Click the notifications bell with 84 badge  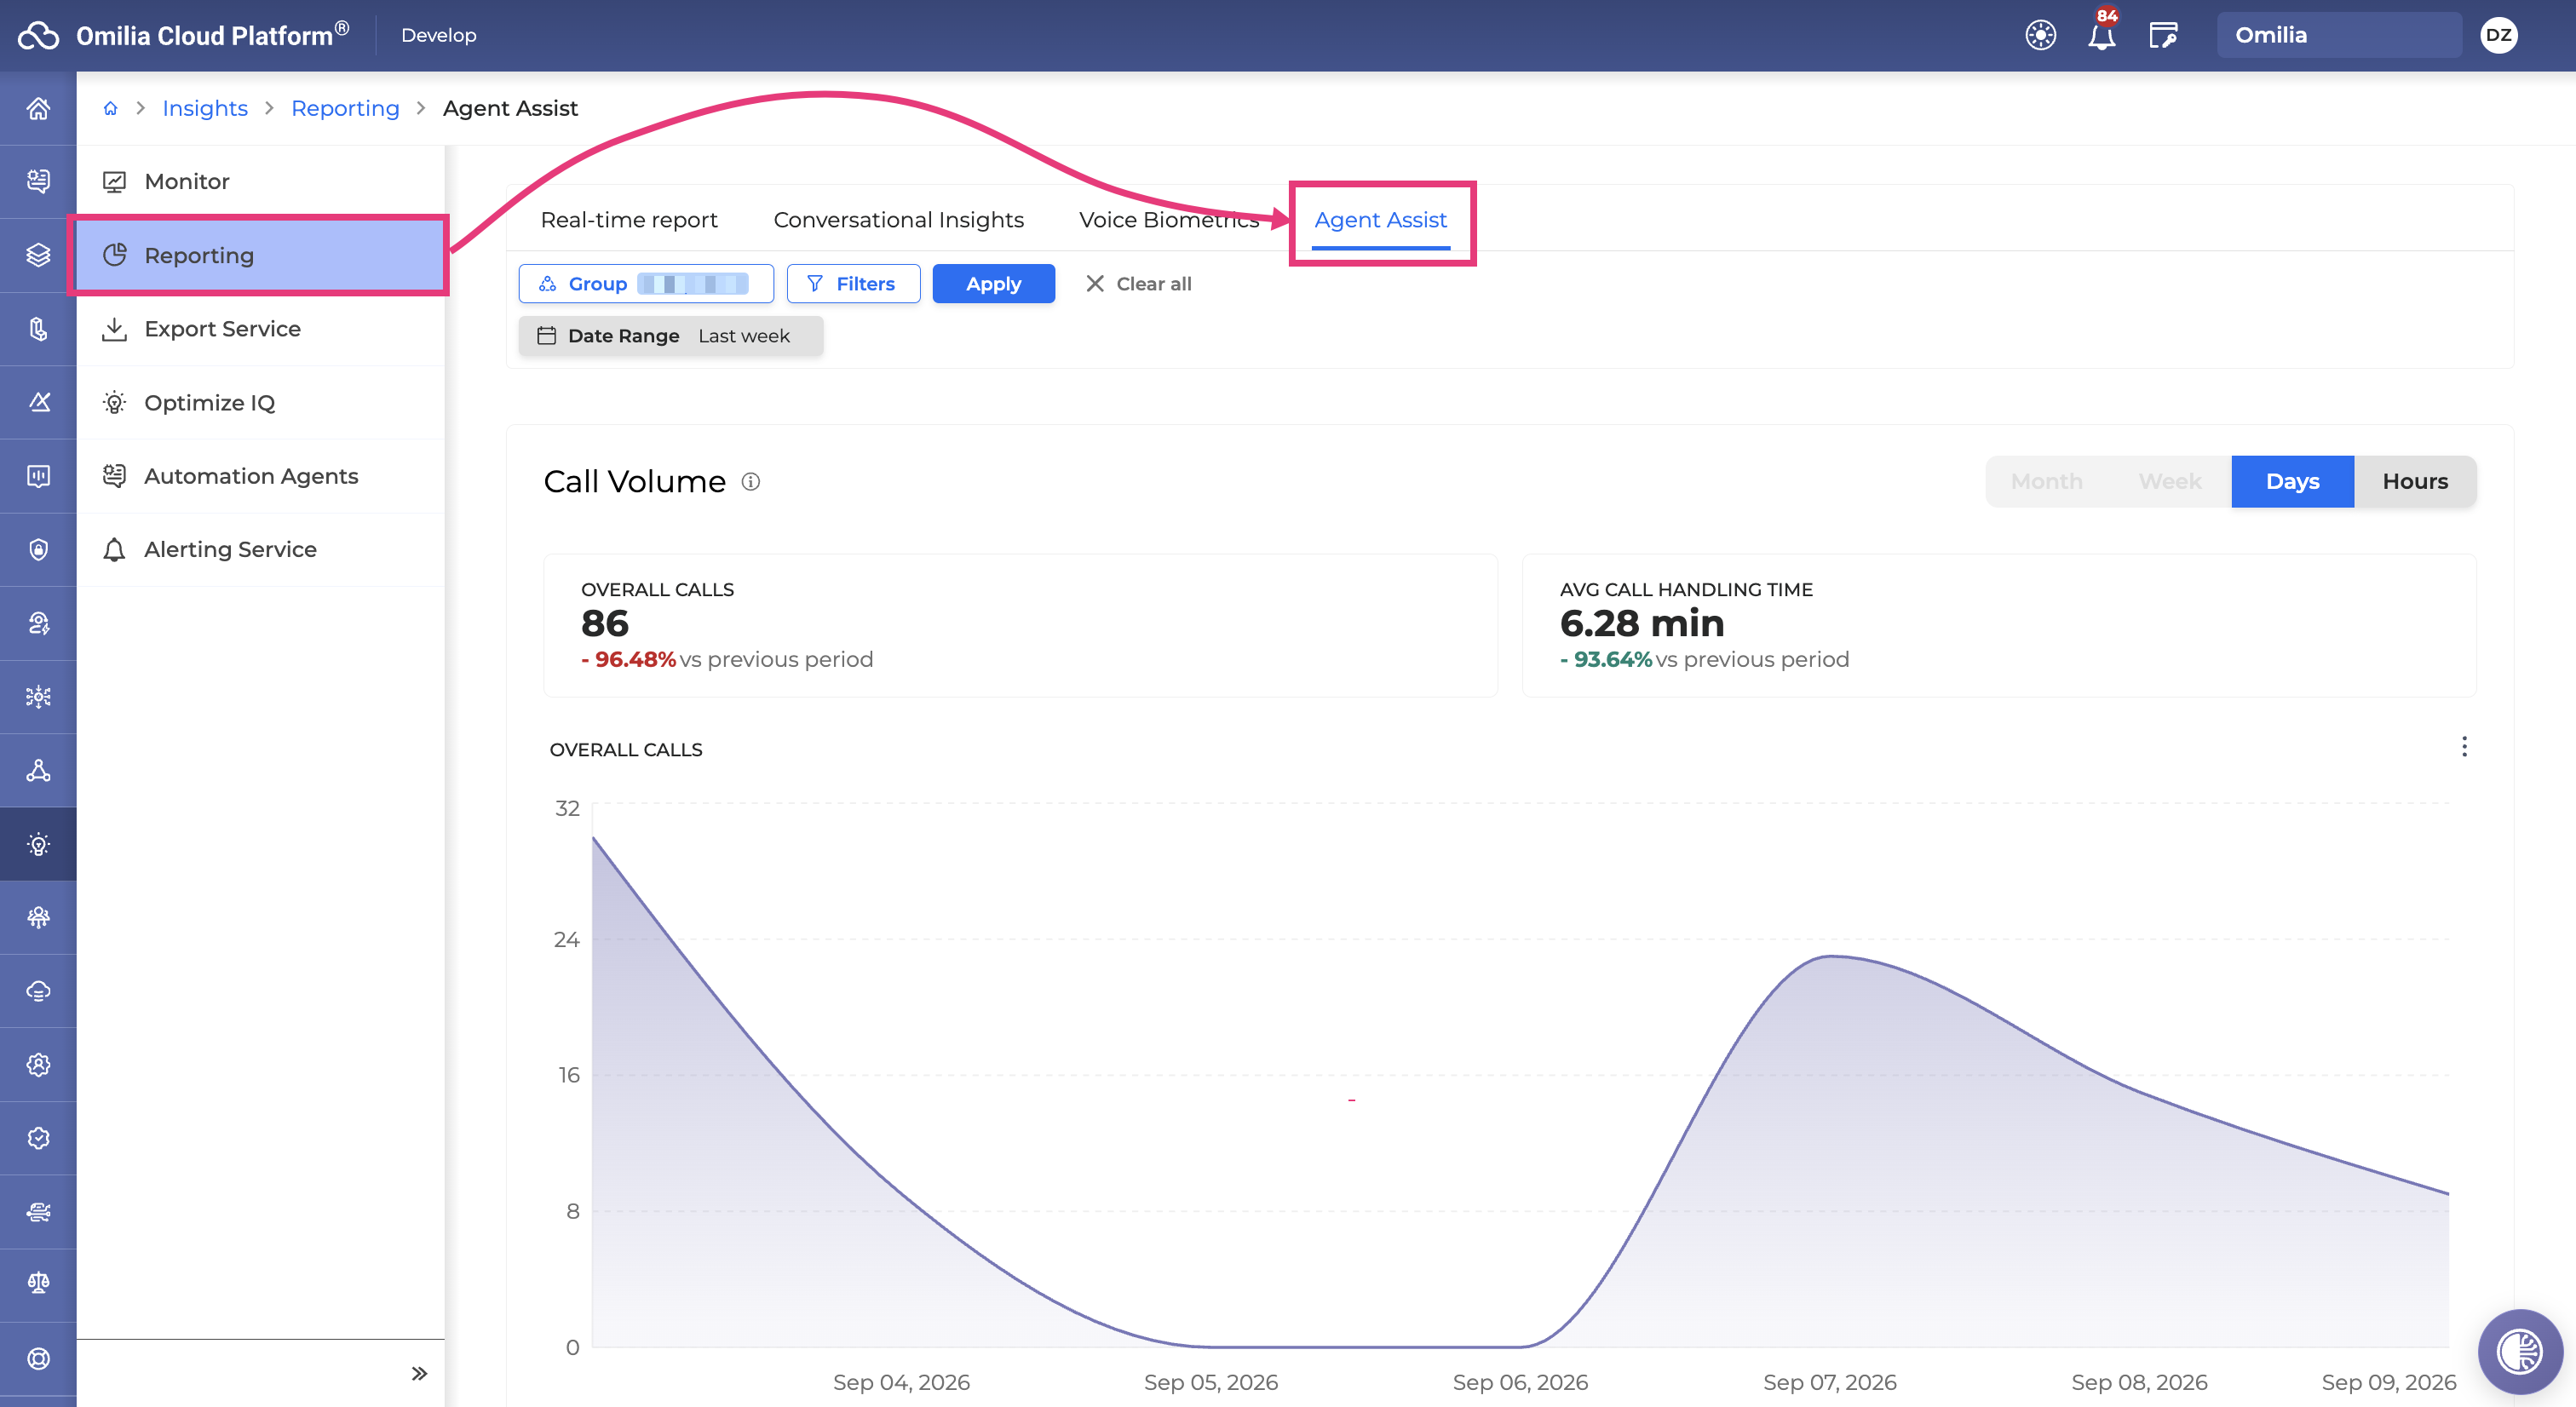click(x=2101, y=34)
